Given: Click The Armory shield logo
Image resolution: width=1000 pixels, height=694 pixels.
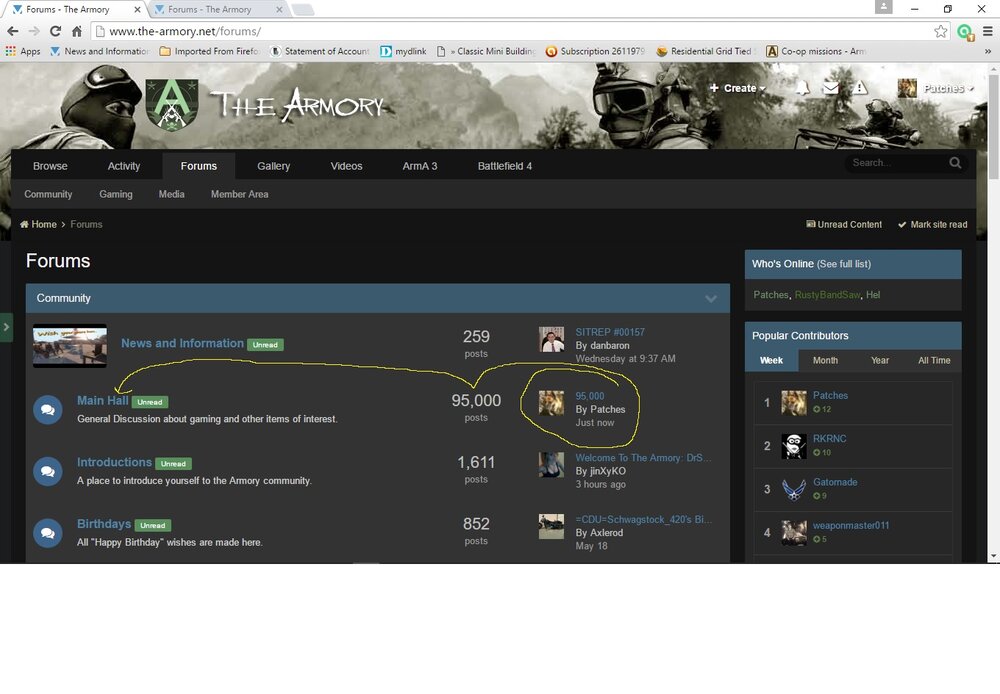Looking at the screenshot, I should 172,105.
